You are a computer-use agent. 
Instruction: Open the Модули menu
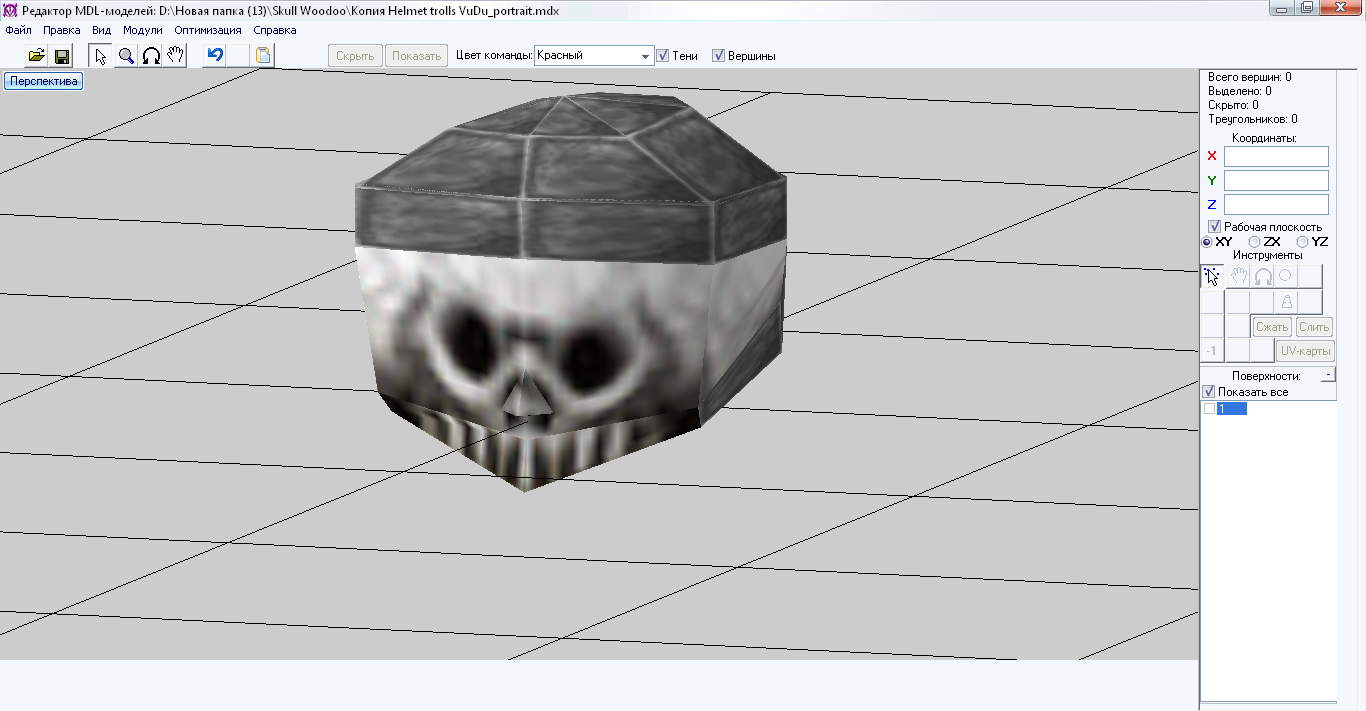[x=143, y=30]
